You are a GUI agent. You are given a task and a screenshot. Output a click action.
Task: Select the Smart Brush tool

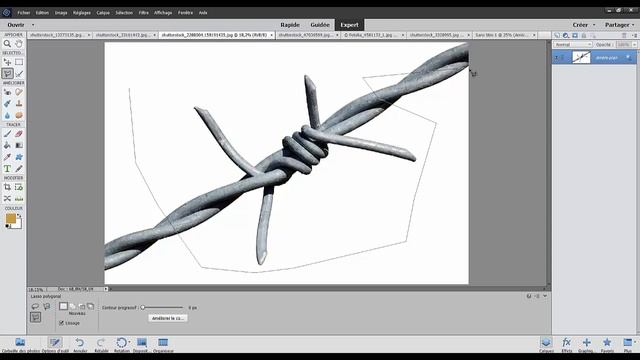point(7,104)
